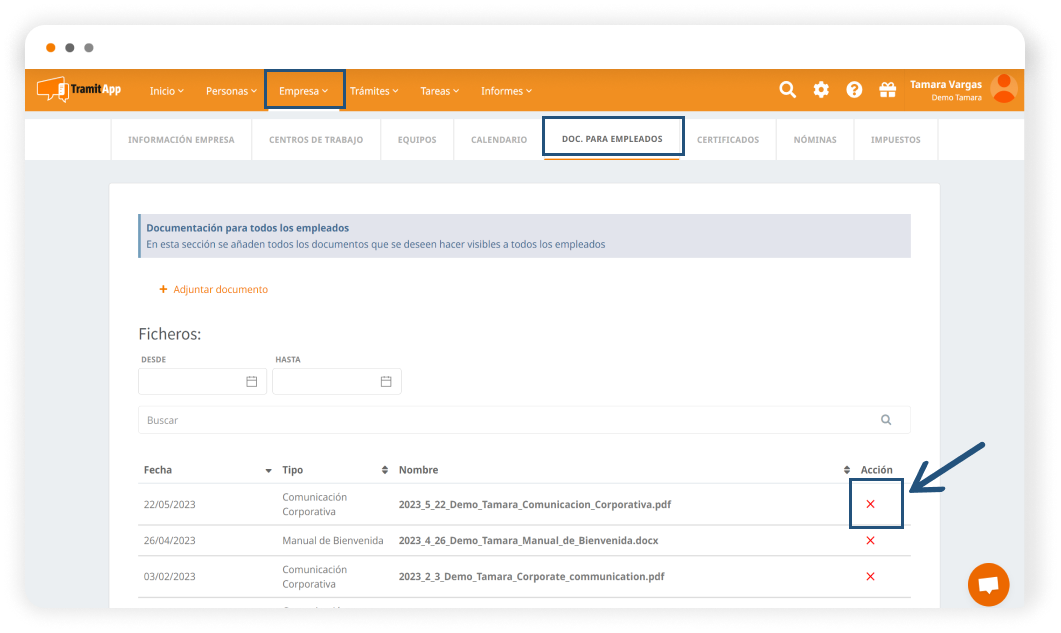Image resolution: width=1061 pixels, height=633 pixels.
Task: Remove the Corporate_communication.pdf file with red X
Action: pos(870,576)
